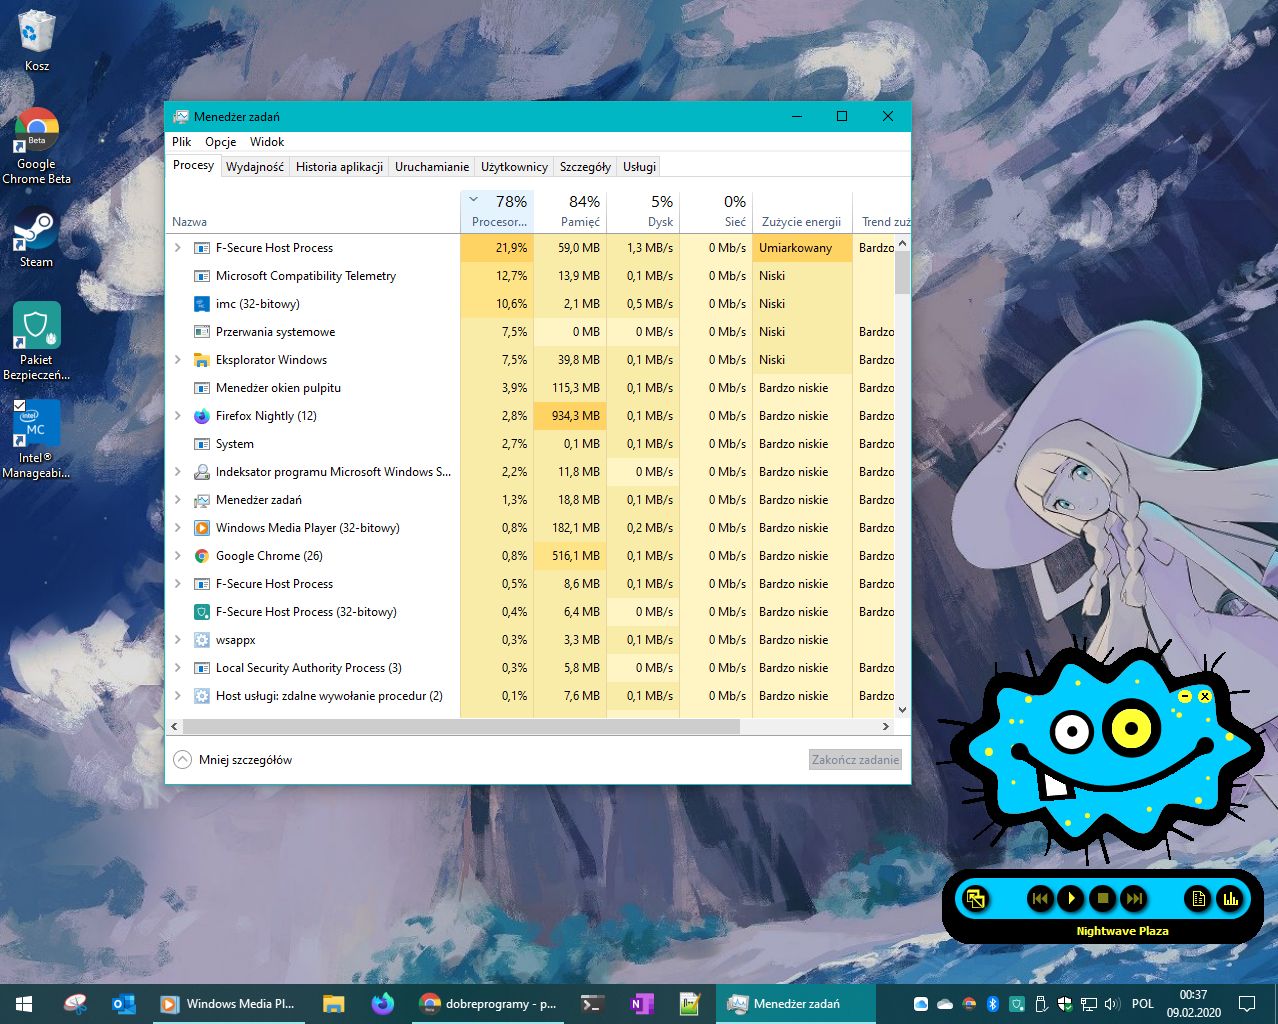Expand the first F-Secure Host Process row
The width and height of the screenshot is (1278, 1024).
pos(178,248)
